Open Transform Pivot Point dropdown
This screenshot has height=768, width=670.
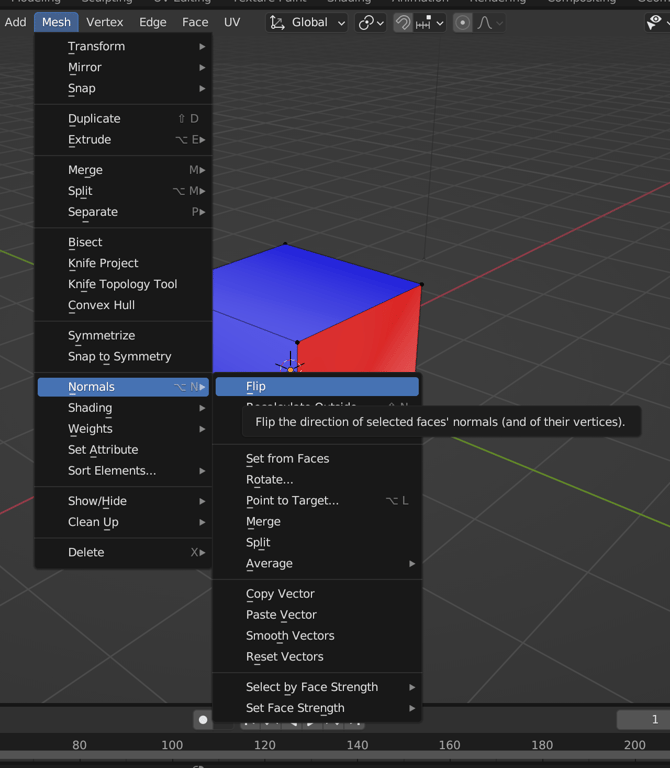(x=371, y=23)
